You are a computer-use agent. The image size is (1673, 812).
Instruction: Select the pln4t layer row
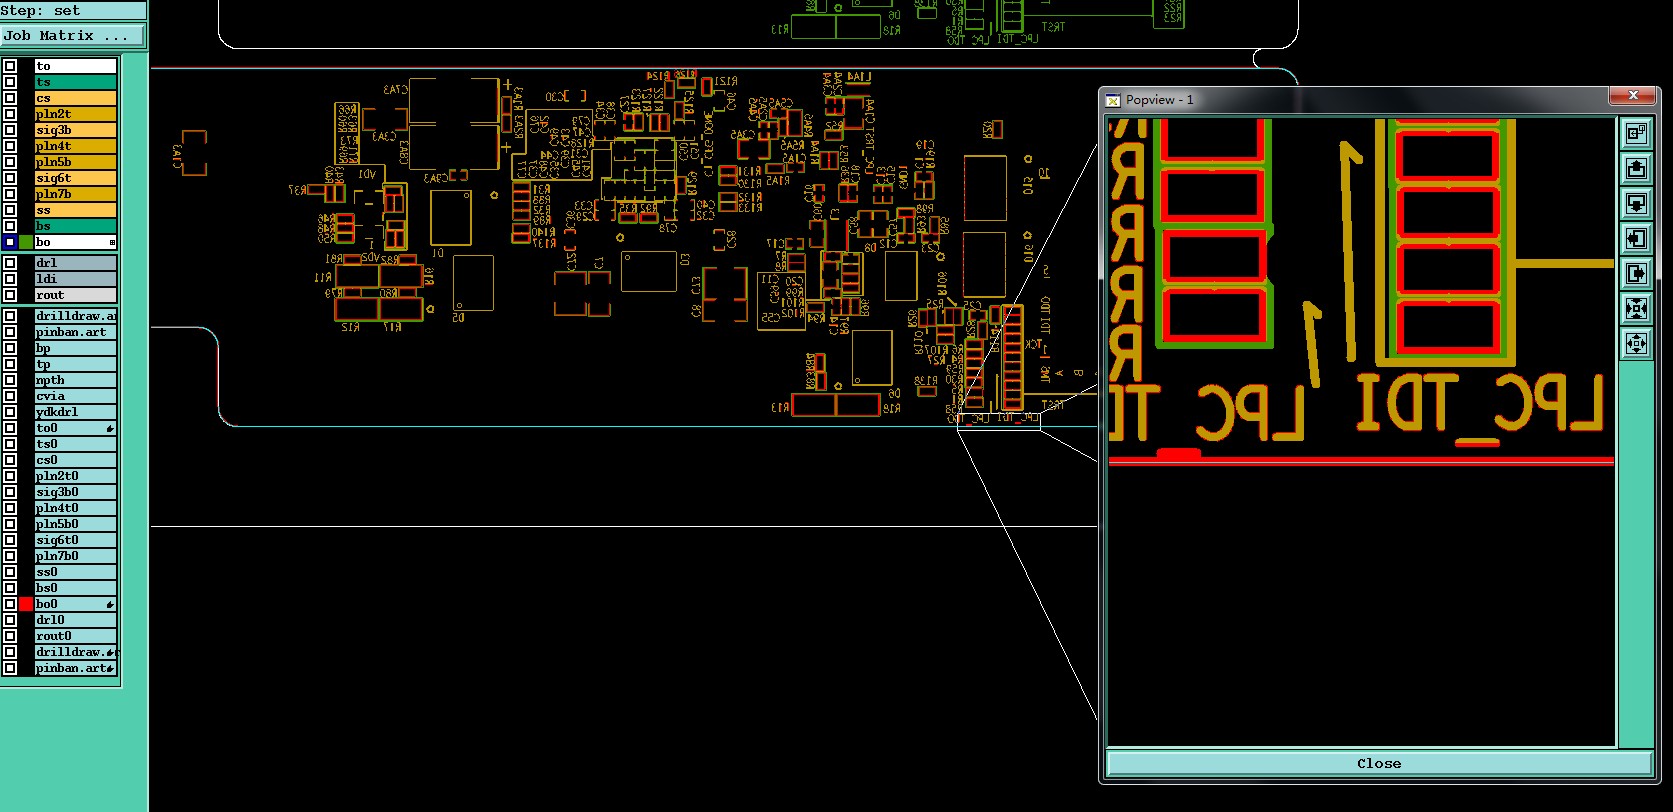pos(76,146)
